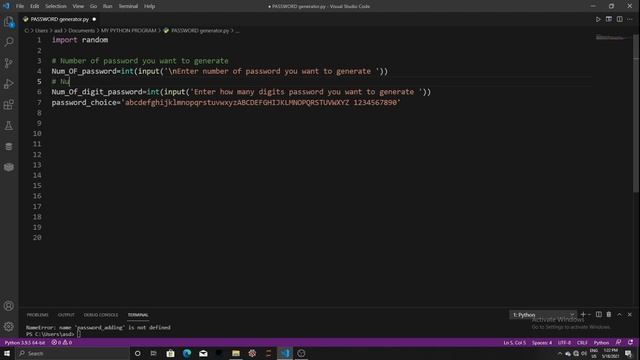Viewport: 640px width, 360px height.
Task: Split the terminal panel
Action: 598,314
